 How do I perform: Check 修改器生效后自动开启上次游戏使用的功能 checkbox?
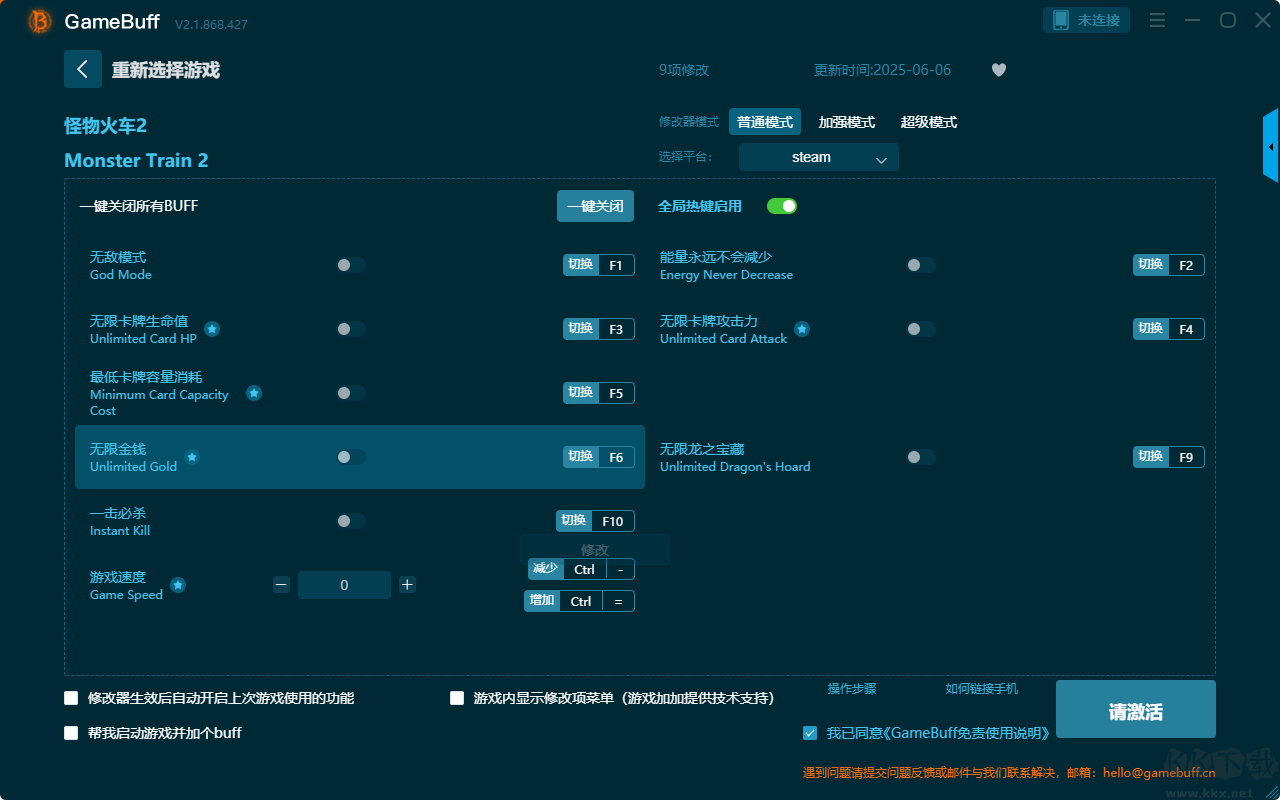pos(71,698)
